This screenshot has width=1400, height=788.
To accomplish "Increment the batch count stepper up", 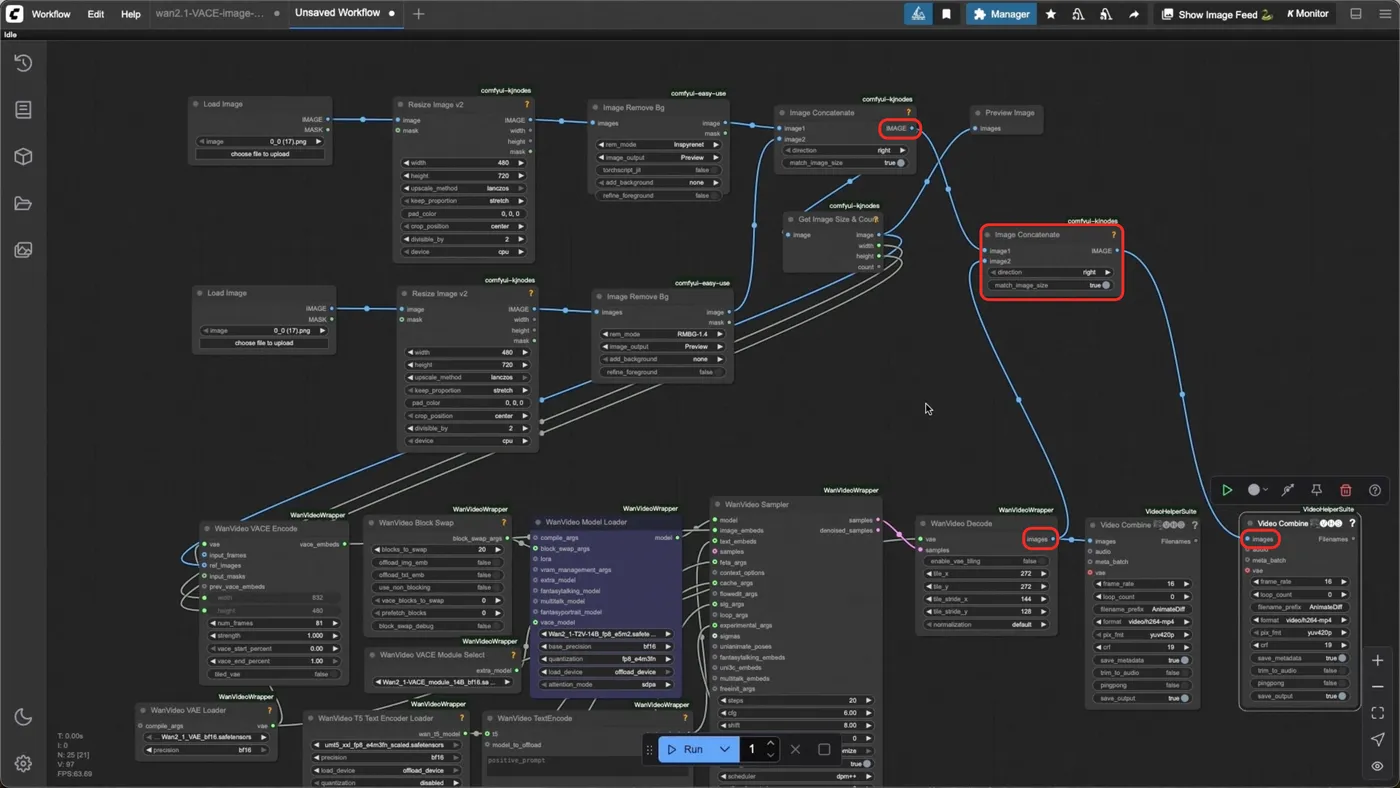I will 770,743.
